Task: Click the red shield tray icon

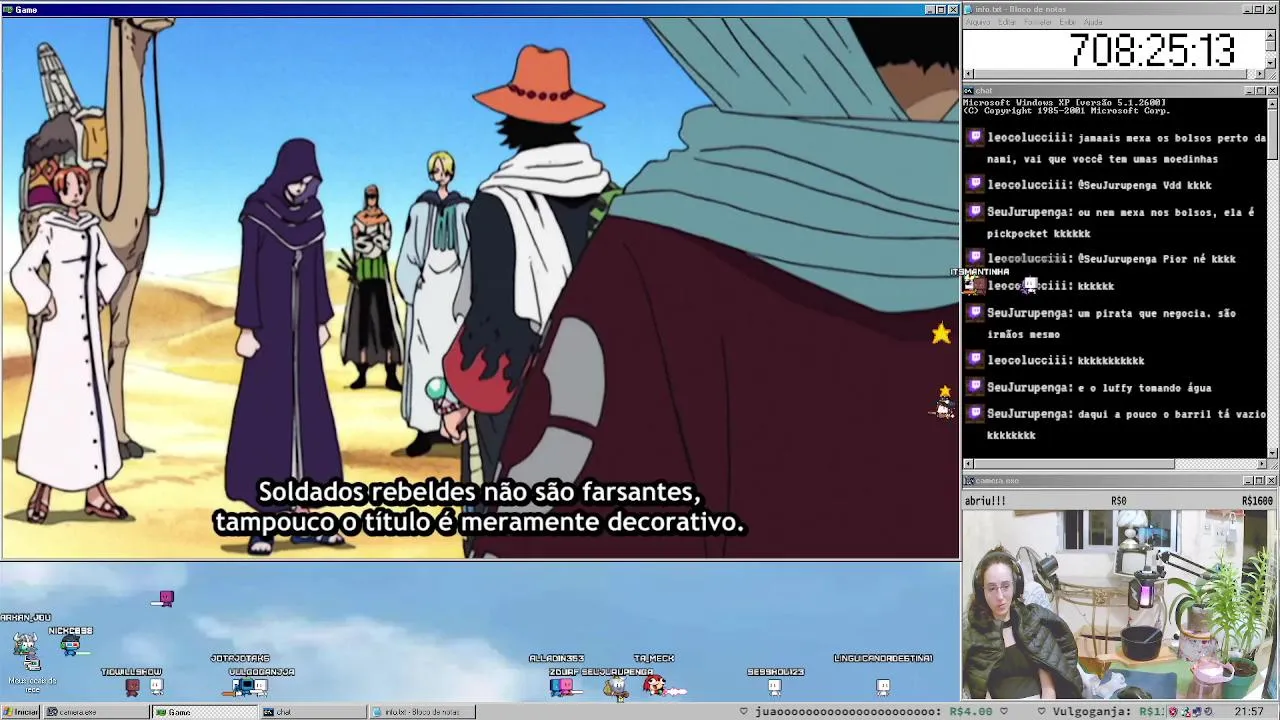Action: coord(1174,712)
